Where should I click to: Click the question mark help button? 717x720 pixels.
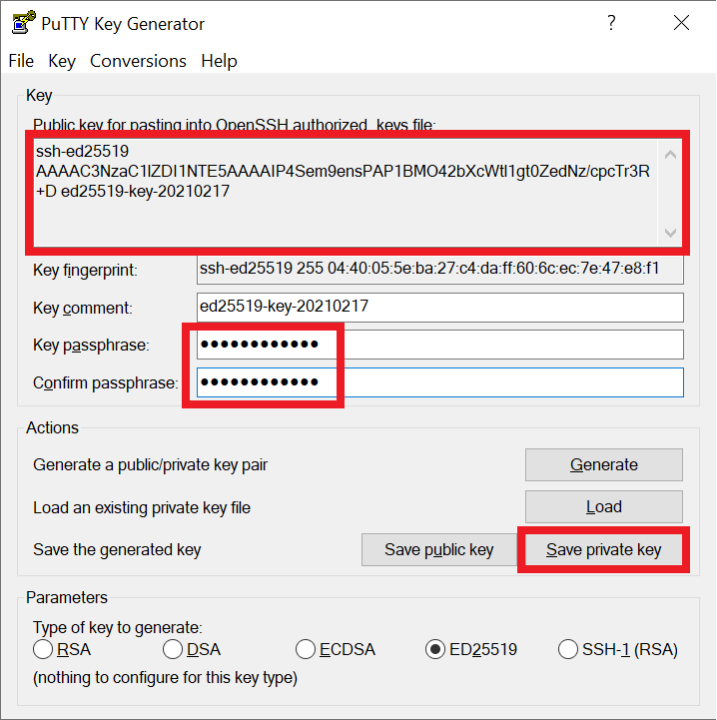[x=611, y=22]
